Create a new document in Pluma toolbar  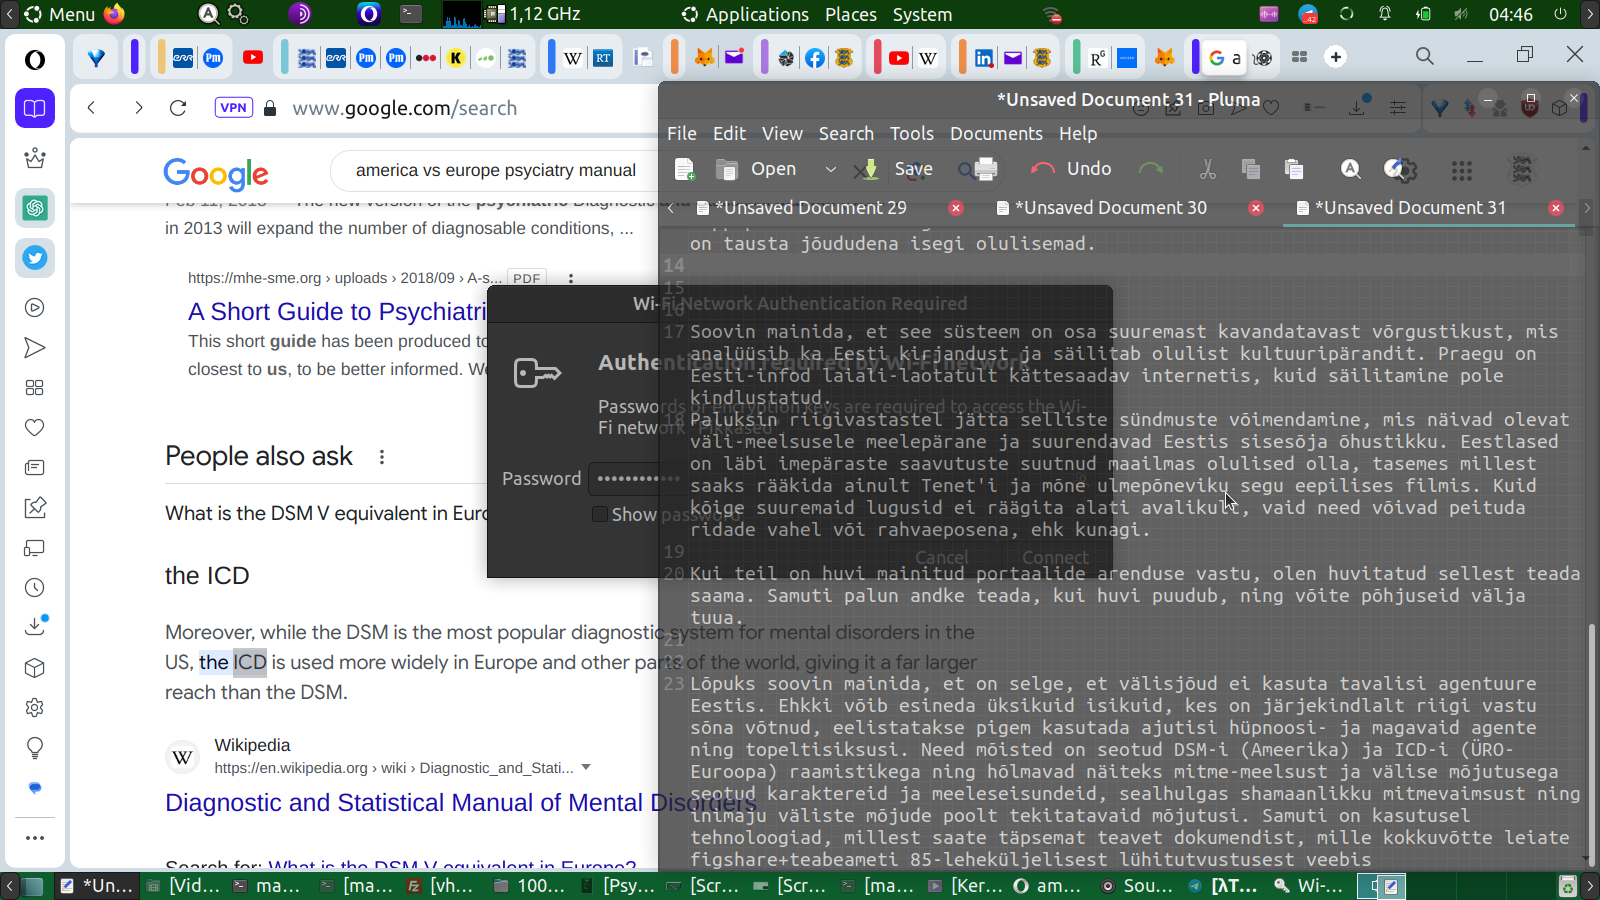[x=684, y=170]
